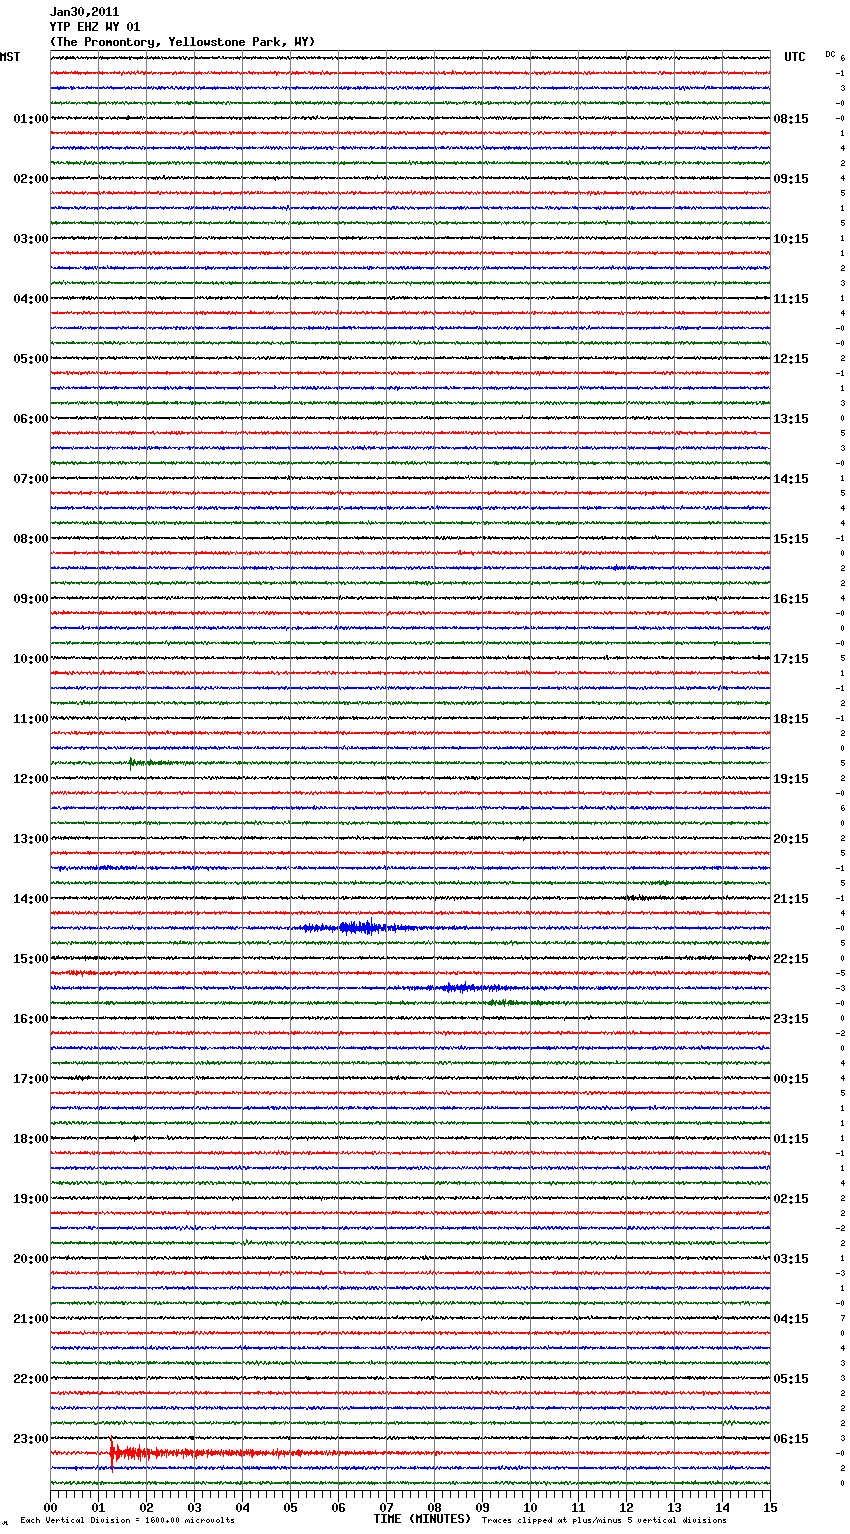Viewport: 850px width, 1534px height.
Task: Click the 12:15 UTC time label
Action: tap(791, 359)
